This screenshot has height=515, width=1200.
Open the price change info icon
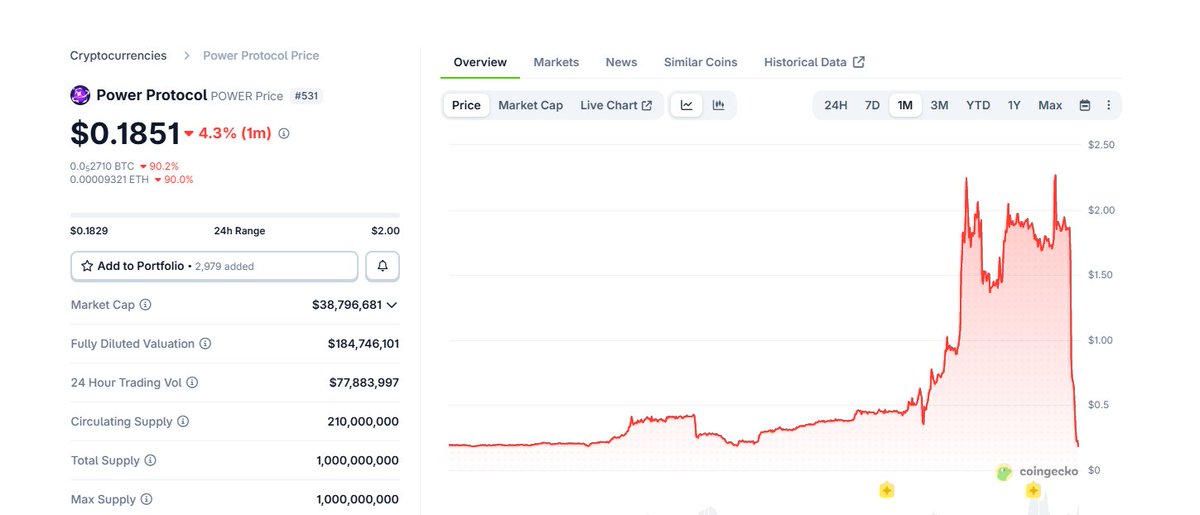point(284,133)
